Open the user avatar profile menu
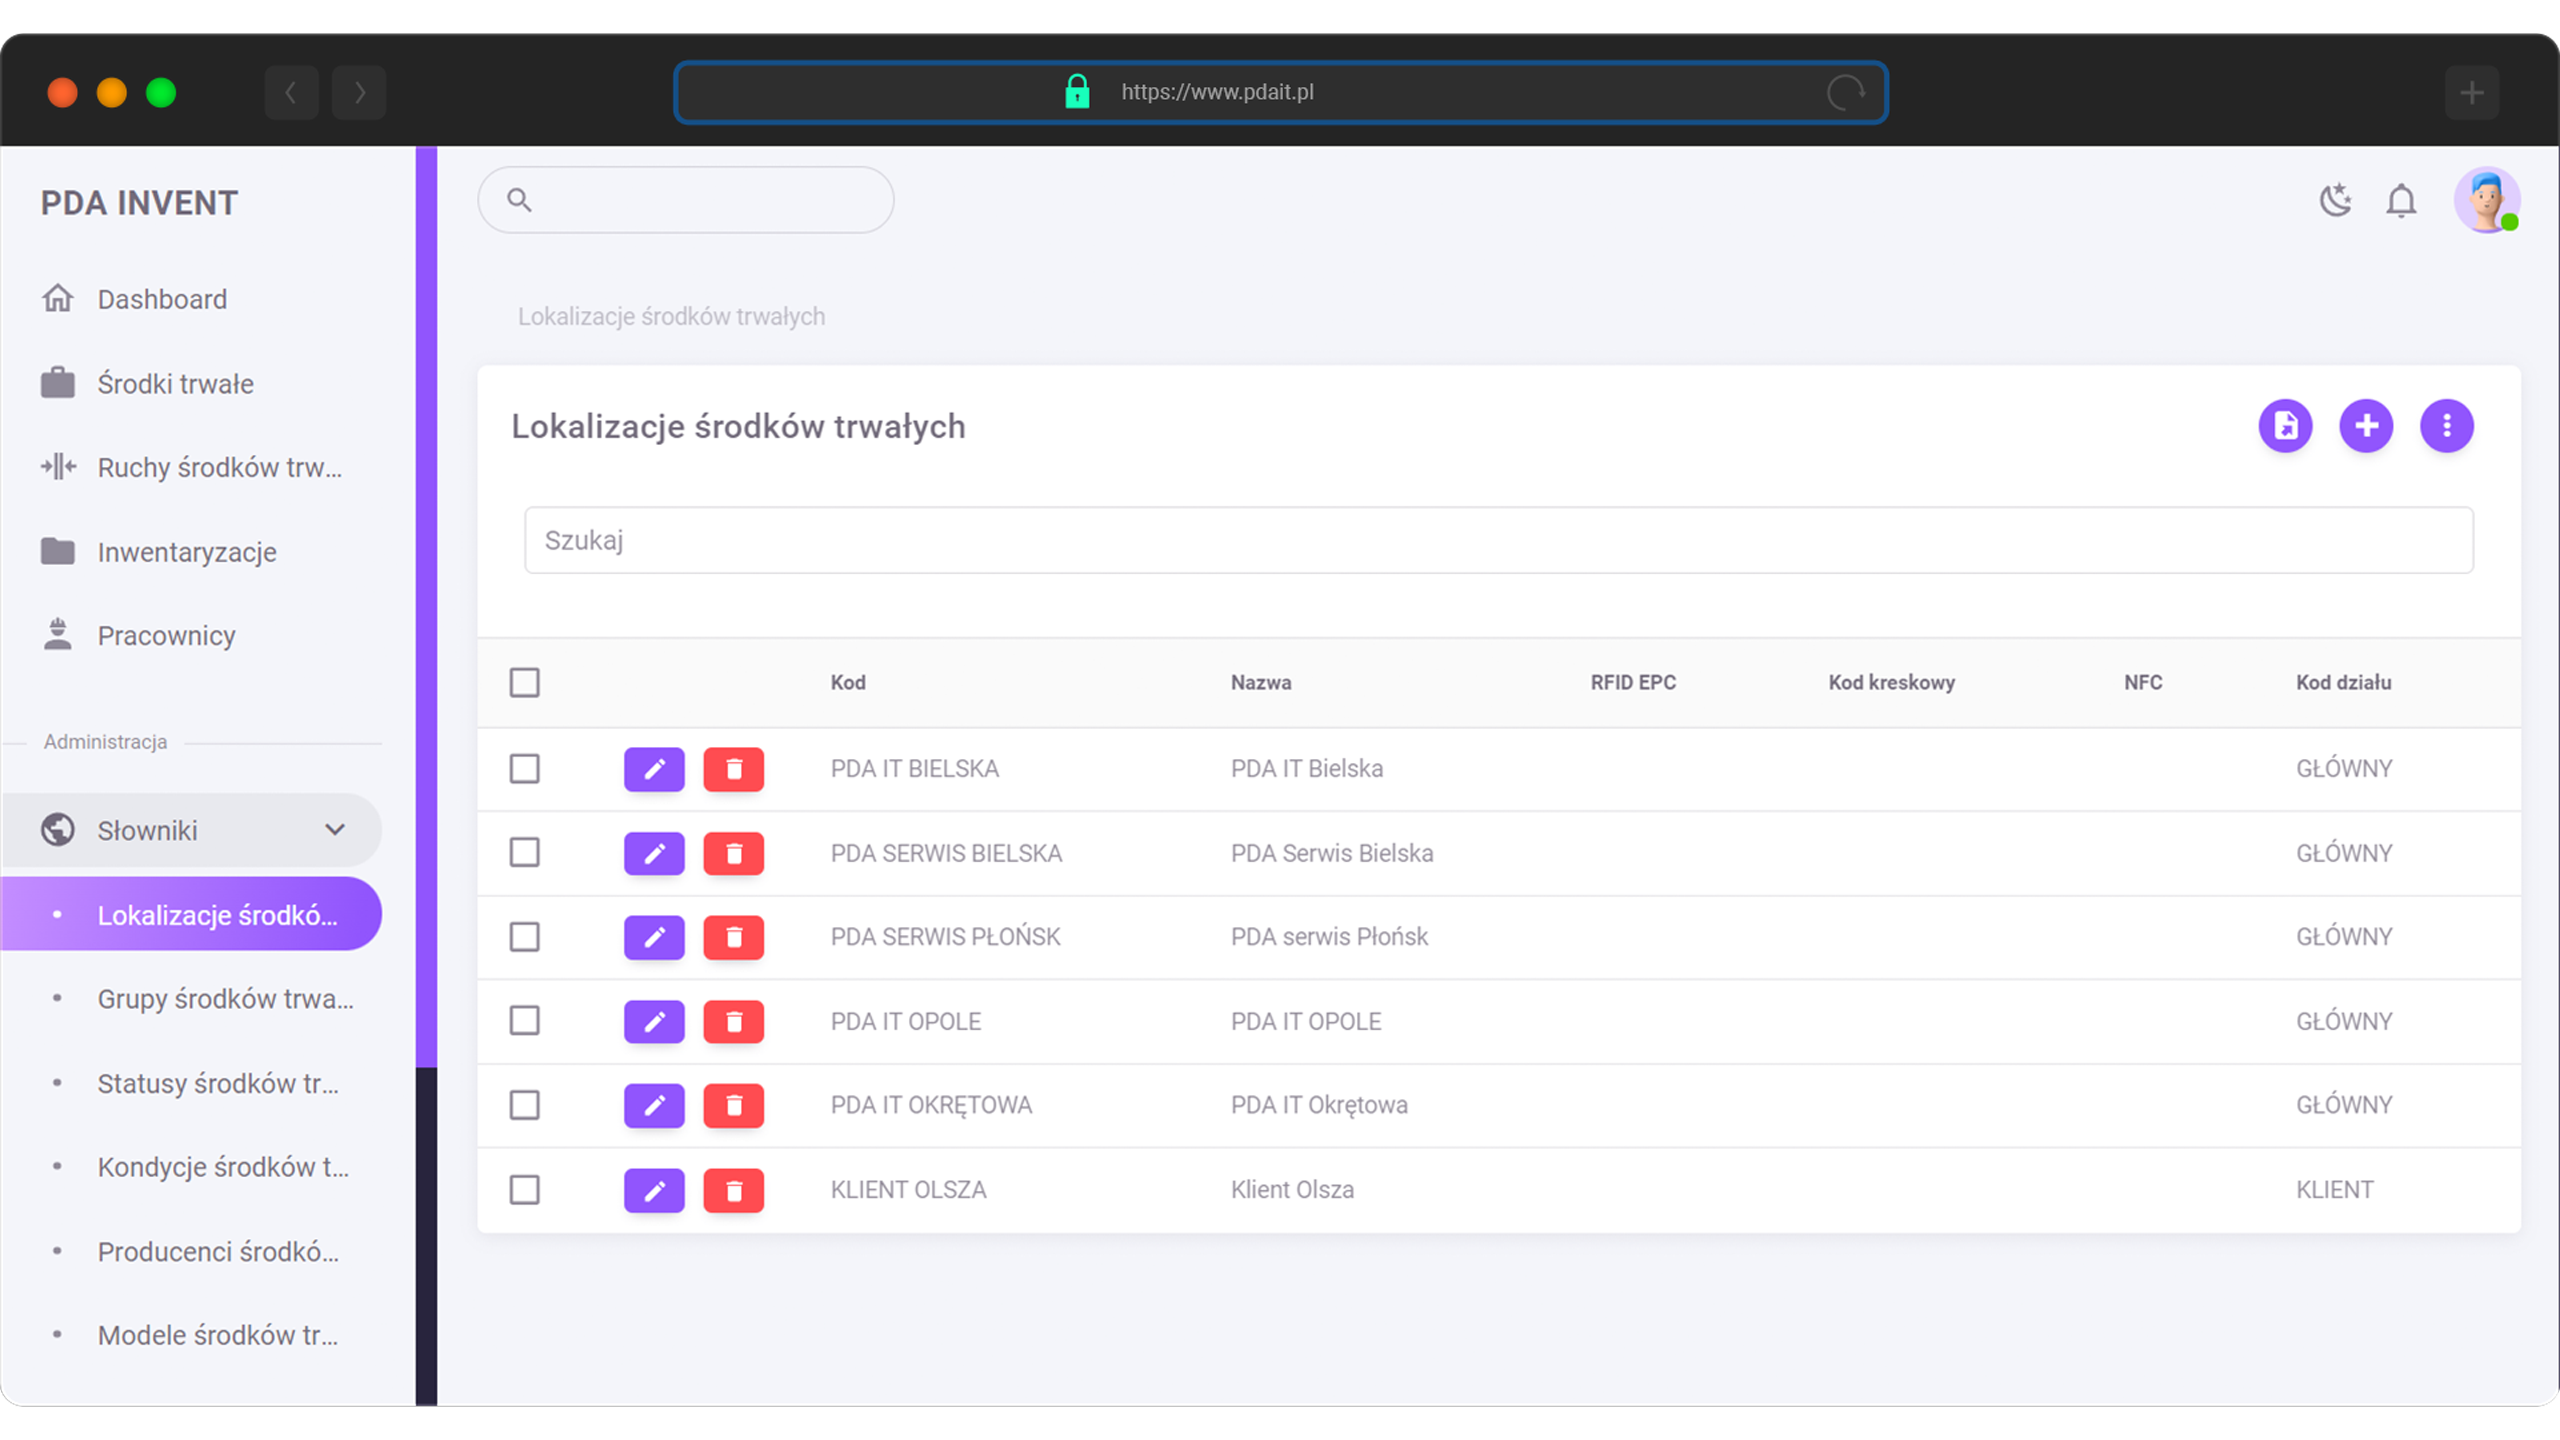This screenshot has height=1440, width=2560. [2486, 201]
